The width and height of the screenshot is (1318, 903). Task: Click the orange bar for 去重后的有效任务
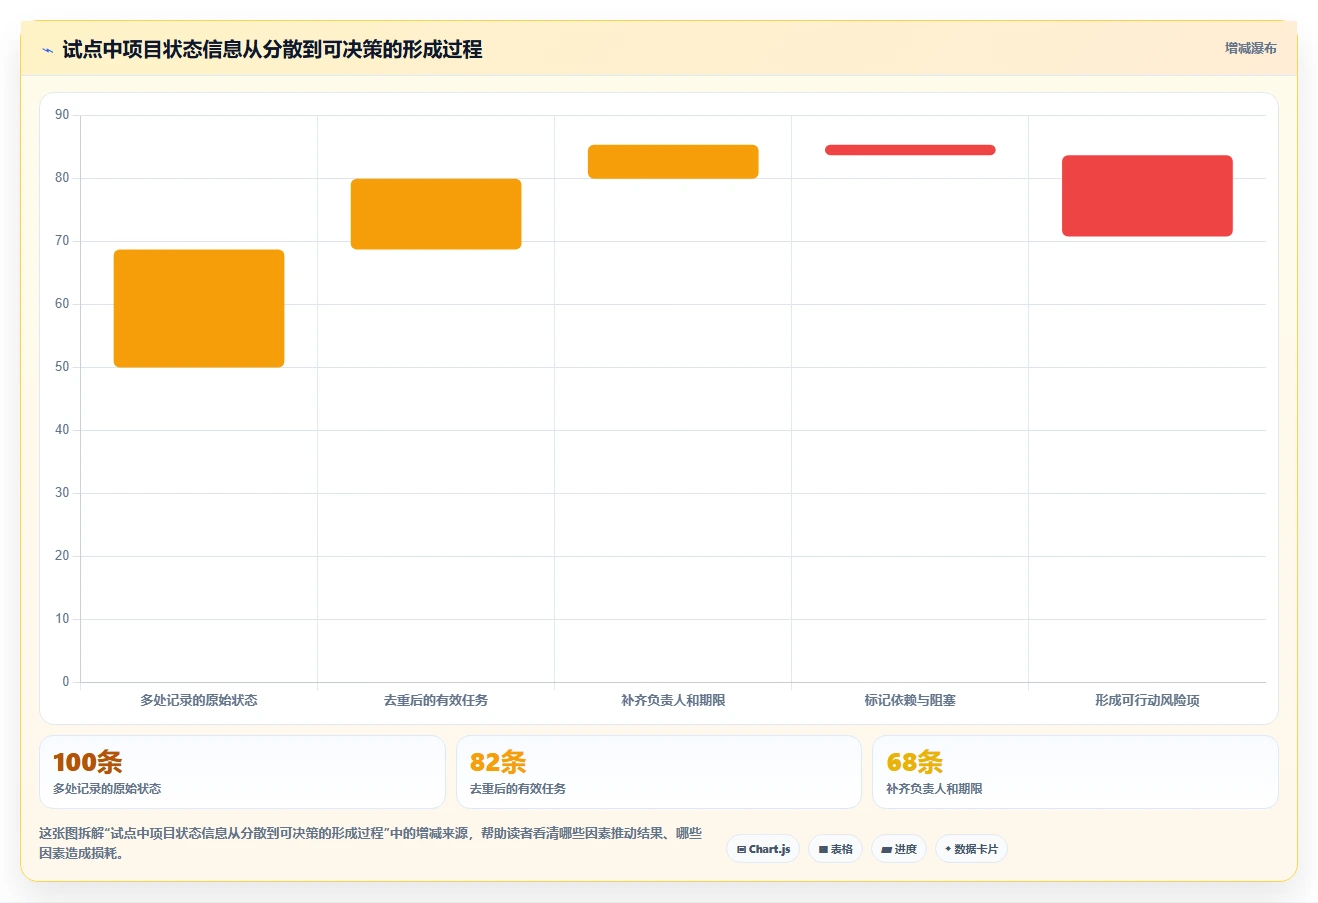tap(436, 214)
